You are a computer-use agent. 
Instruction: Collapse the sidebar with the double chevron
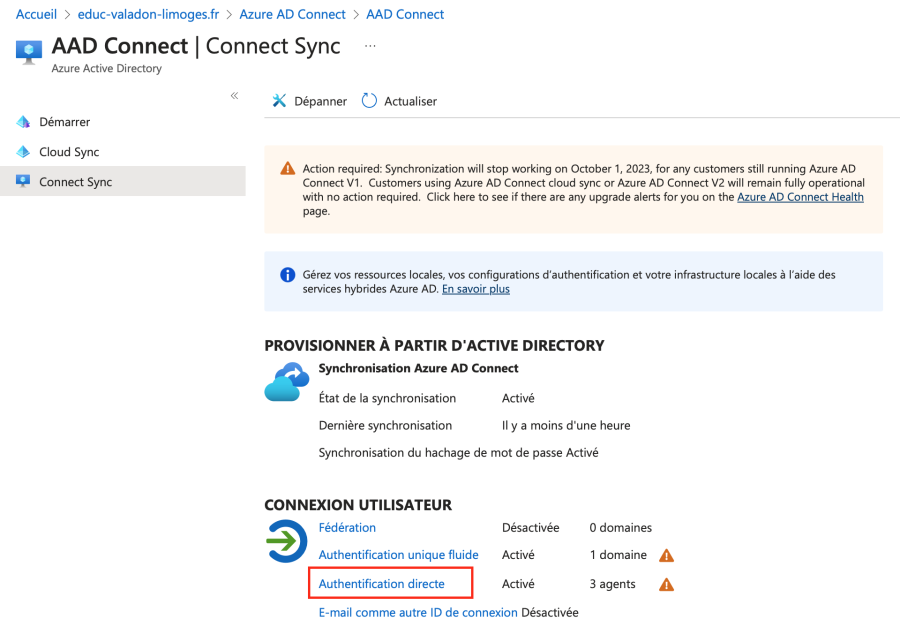coord(234,95)
